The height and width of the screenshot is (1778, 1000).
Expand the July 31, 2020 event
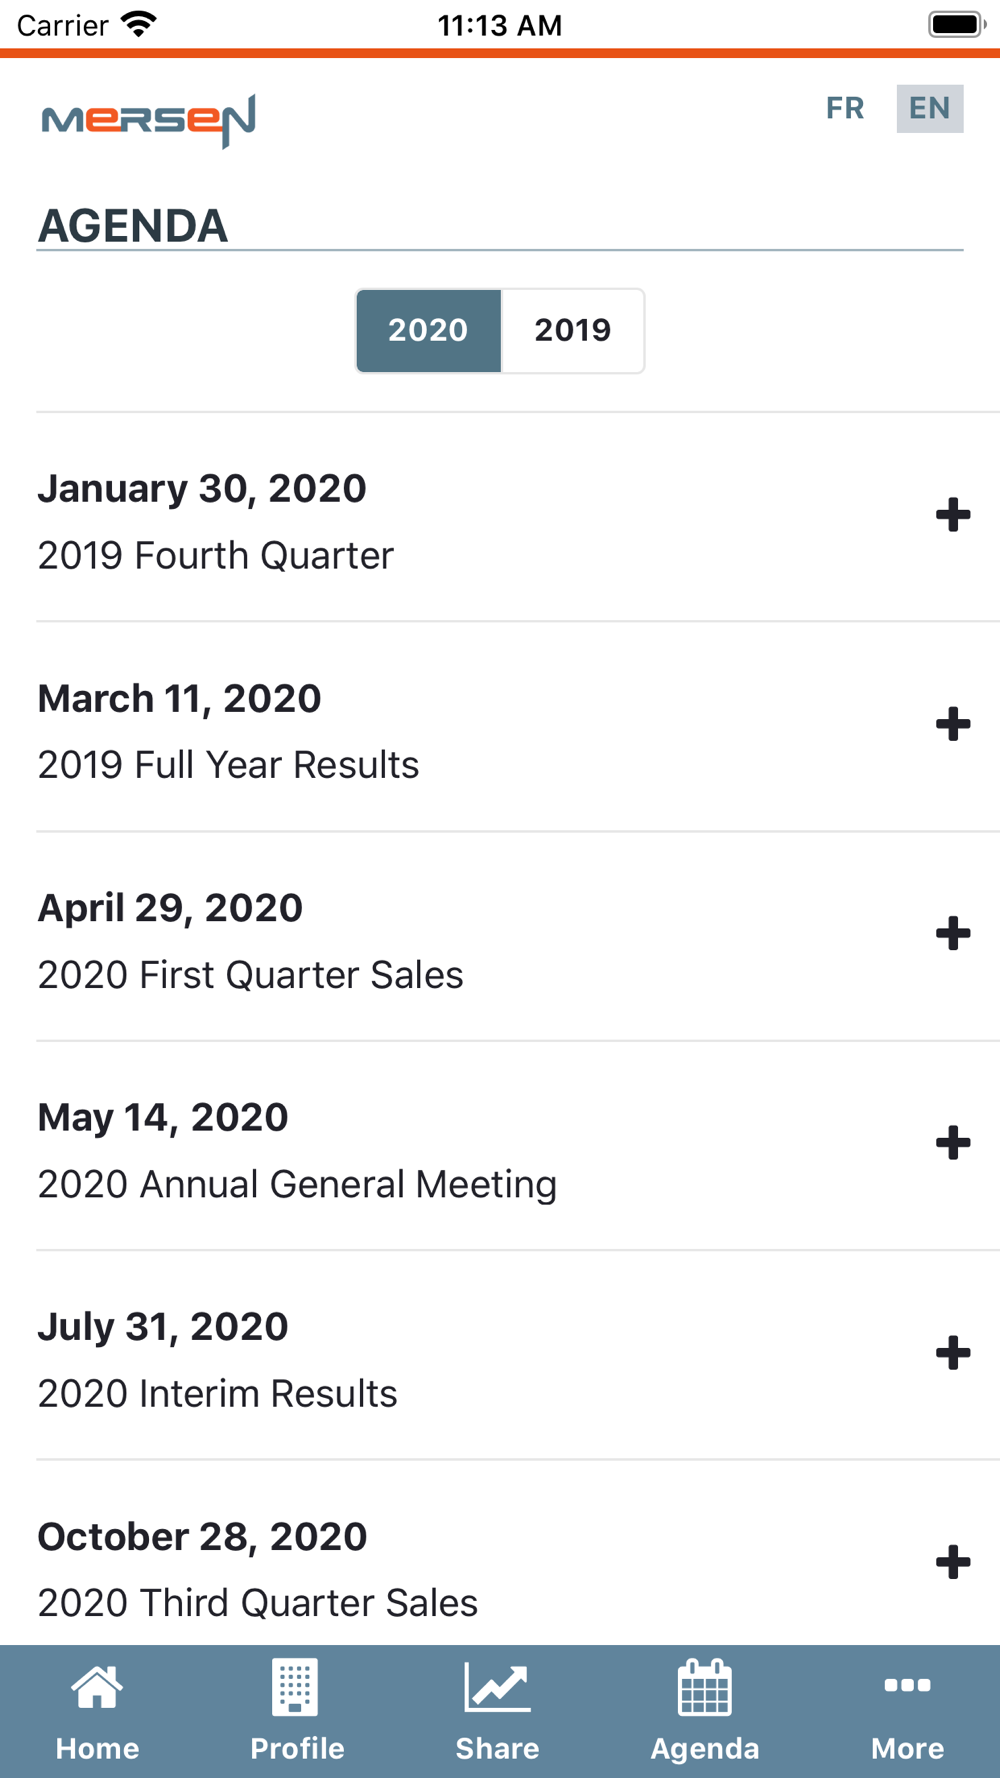pyautogui.click(x=953, y=1353)
